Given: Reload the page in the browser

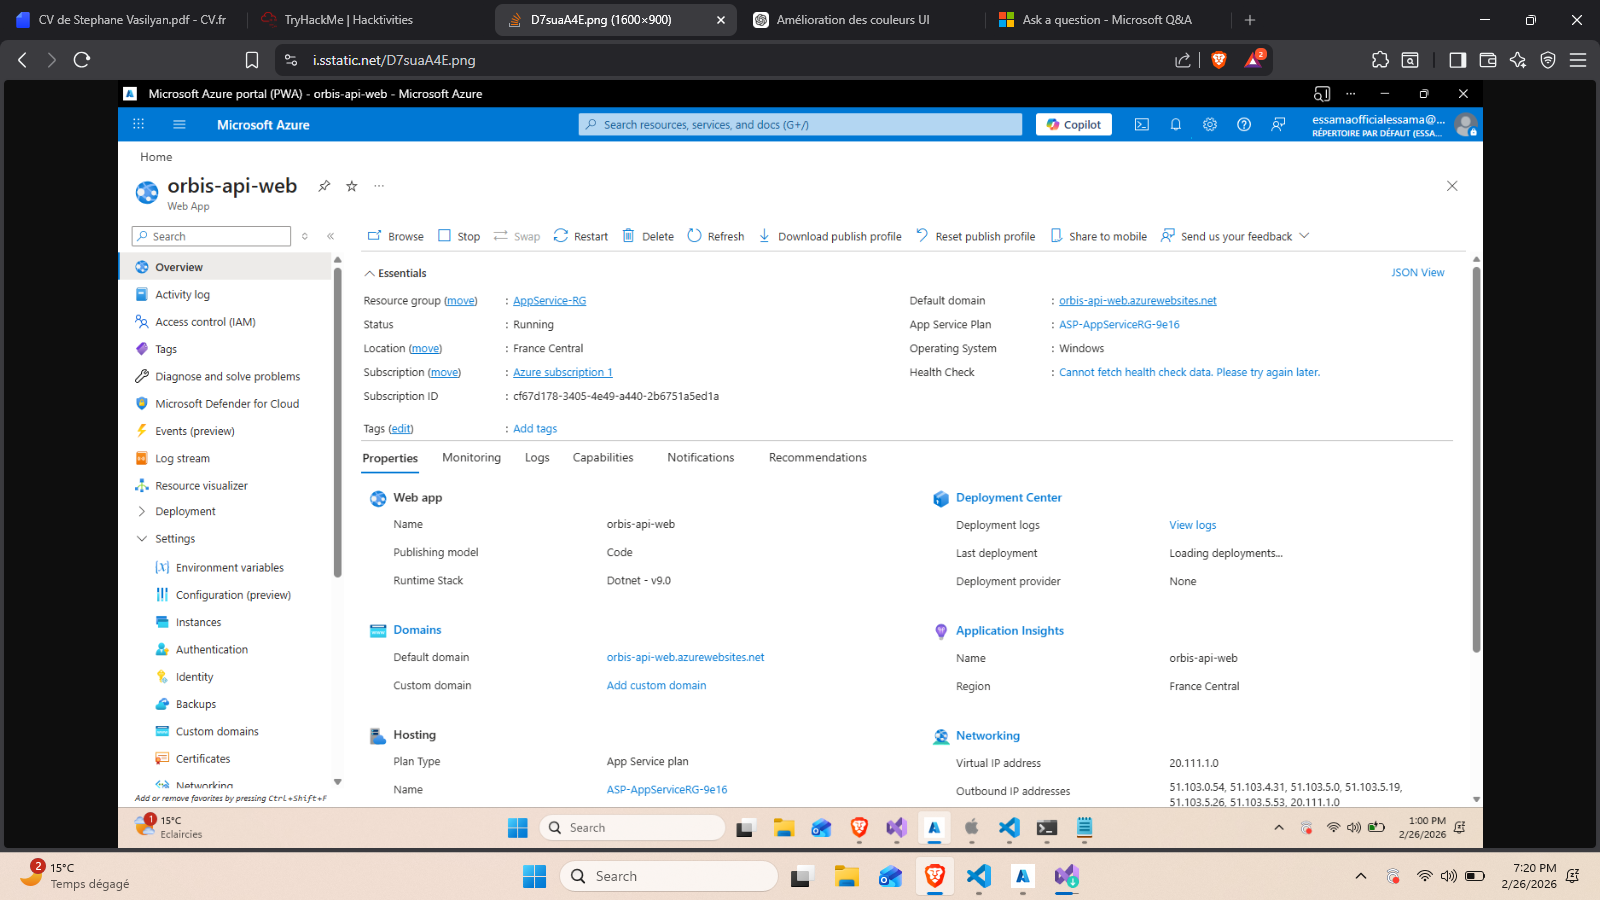Looking at the screenshot, I should coord(82,60).
